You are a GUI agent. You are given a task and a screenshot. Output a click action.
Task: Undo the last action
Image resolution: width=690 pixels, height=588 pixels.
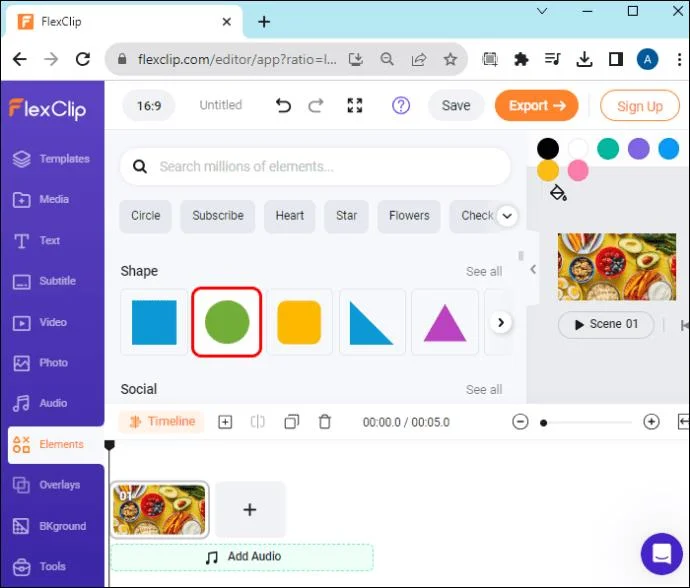point(283,106)
